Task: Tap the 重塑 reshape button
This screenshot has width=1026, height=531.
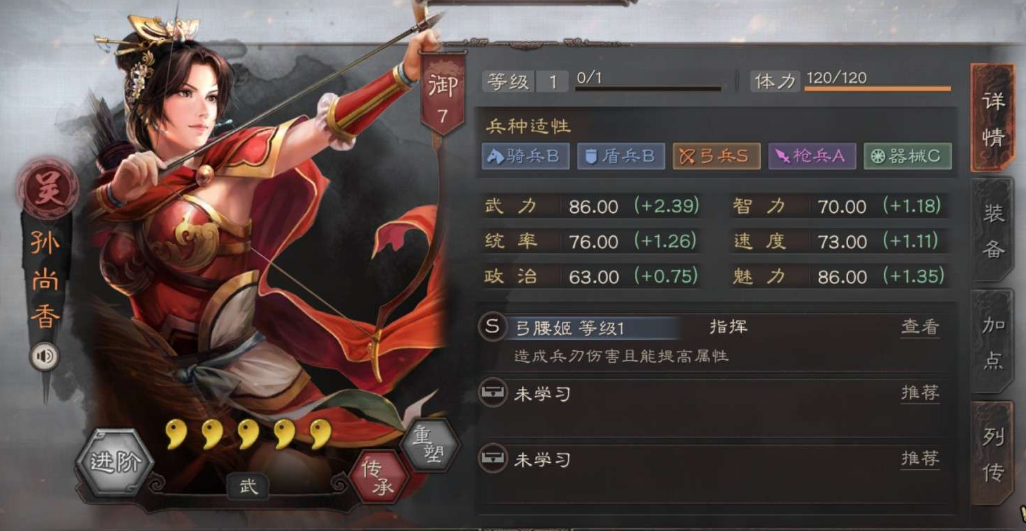Action: click(x=431, y=445)
